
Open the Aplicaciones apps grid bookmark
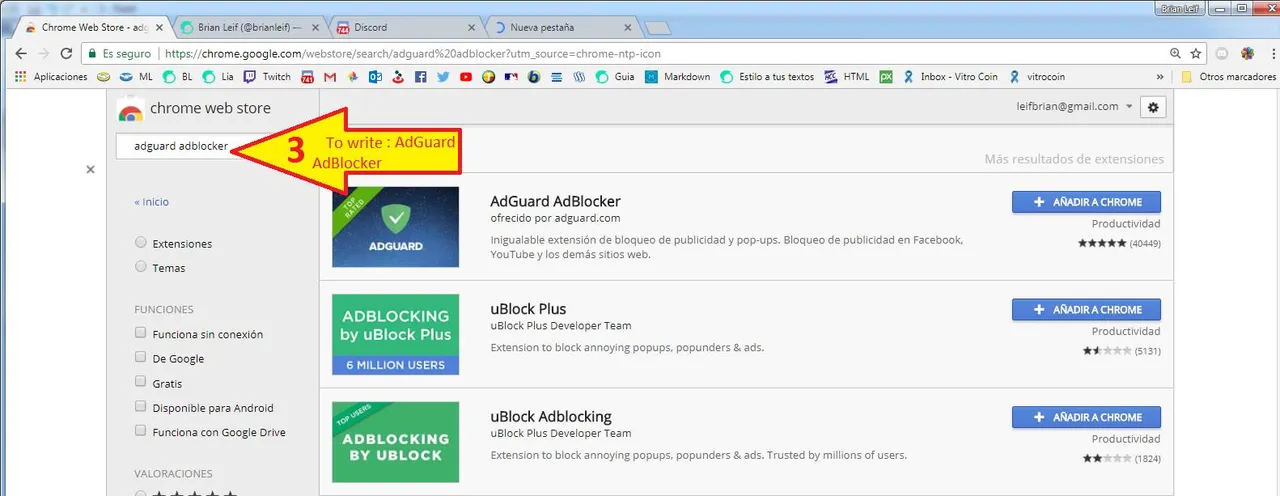tap(52, 76)
